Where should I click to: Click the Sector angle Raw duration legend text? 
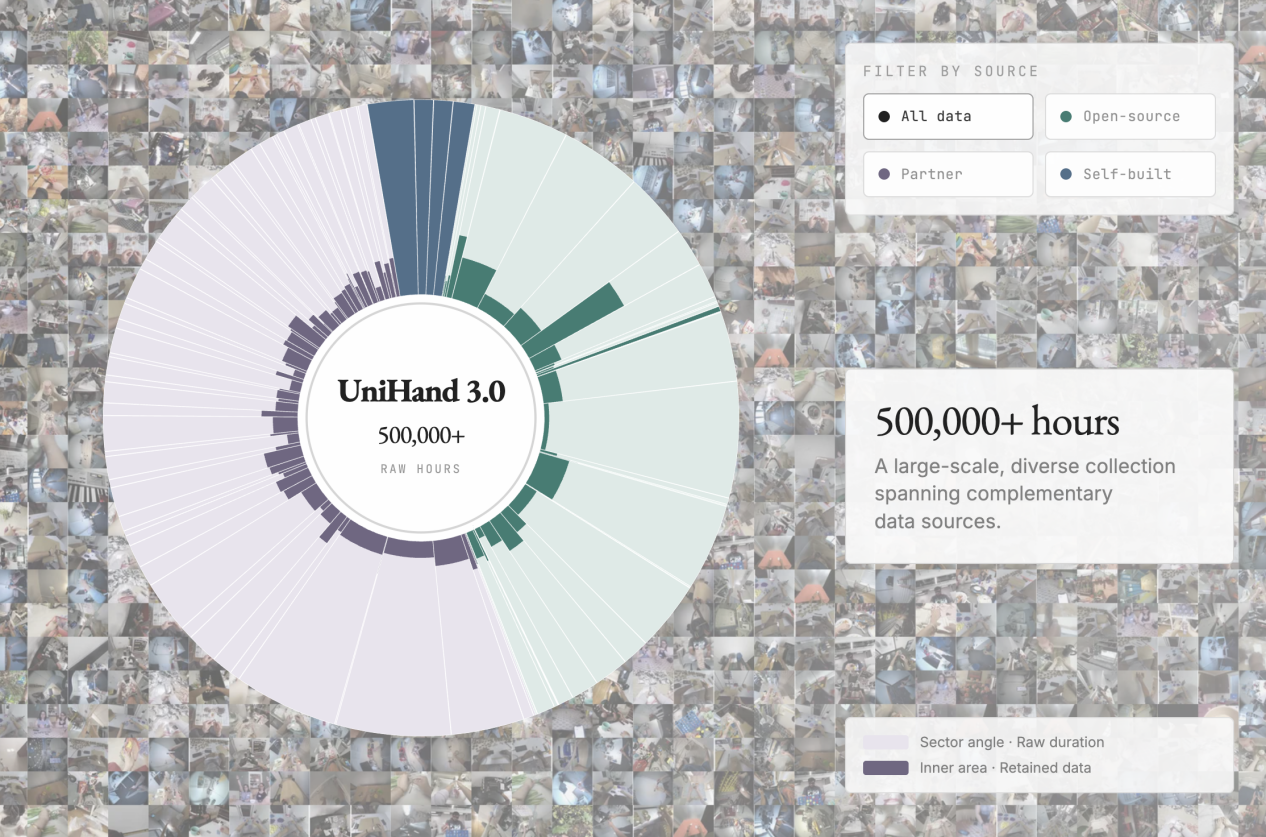1012,742
